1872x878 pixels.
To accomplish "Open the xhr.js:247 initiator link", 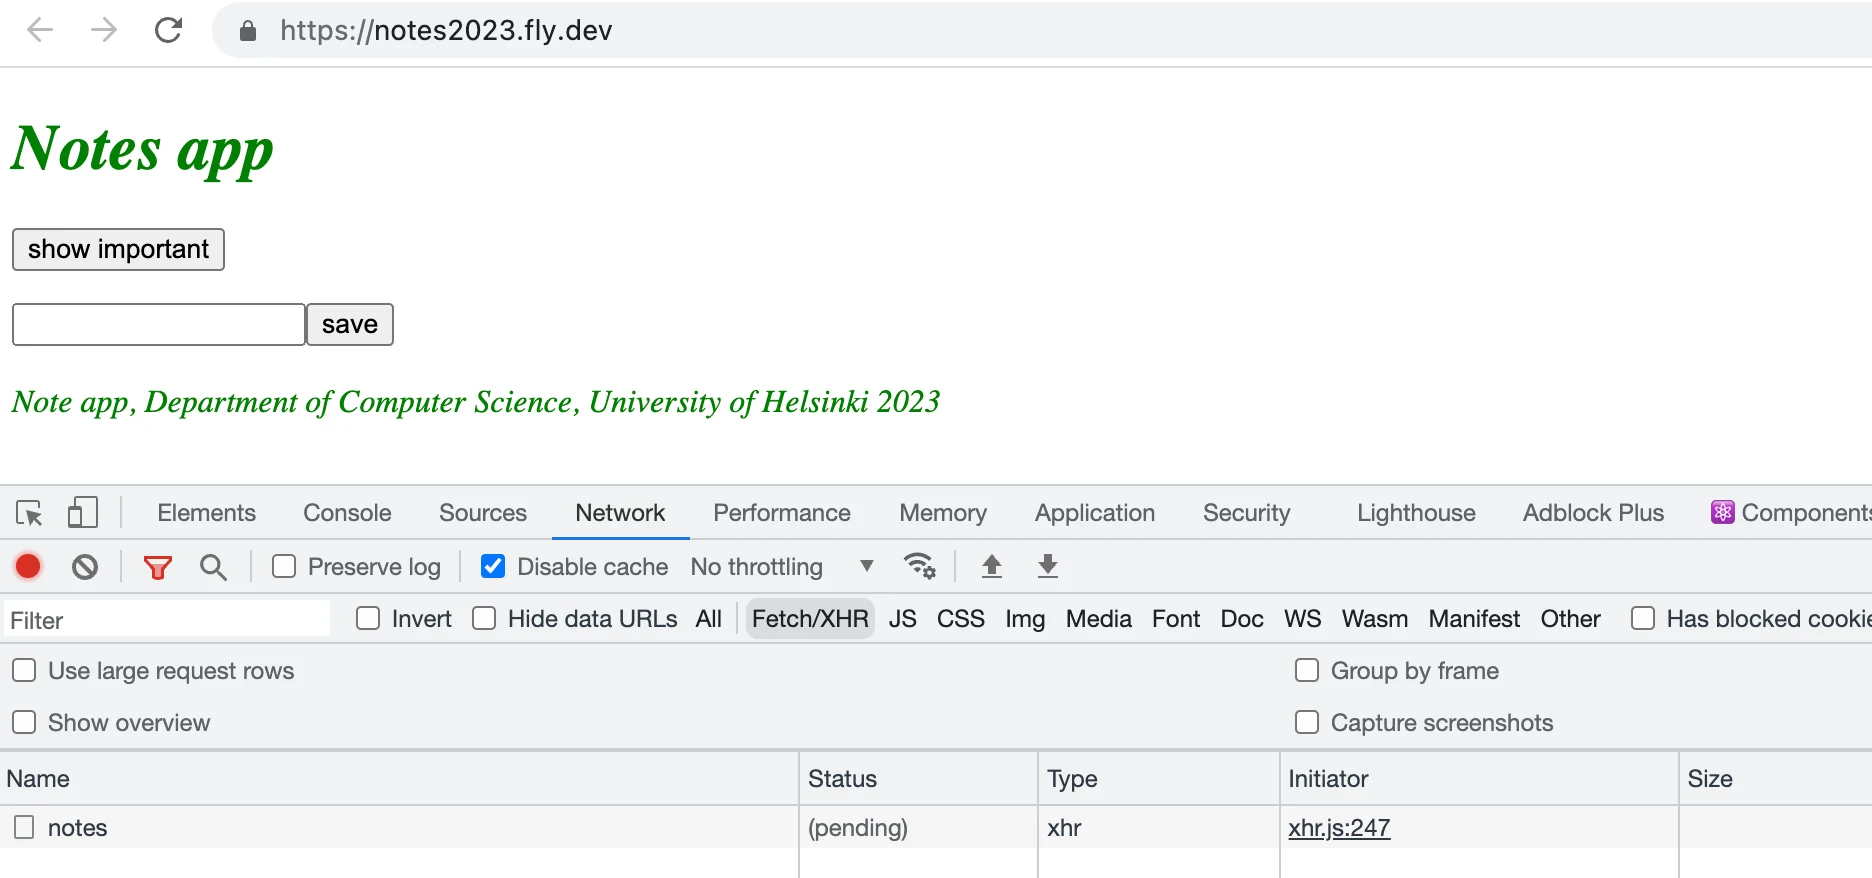I will (1339, 828).
